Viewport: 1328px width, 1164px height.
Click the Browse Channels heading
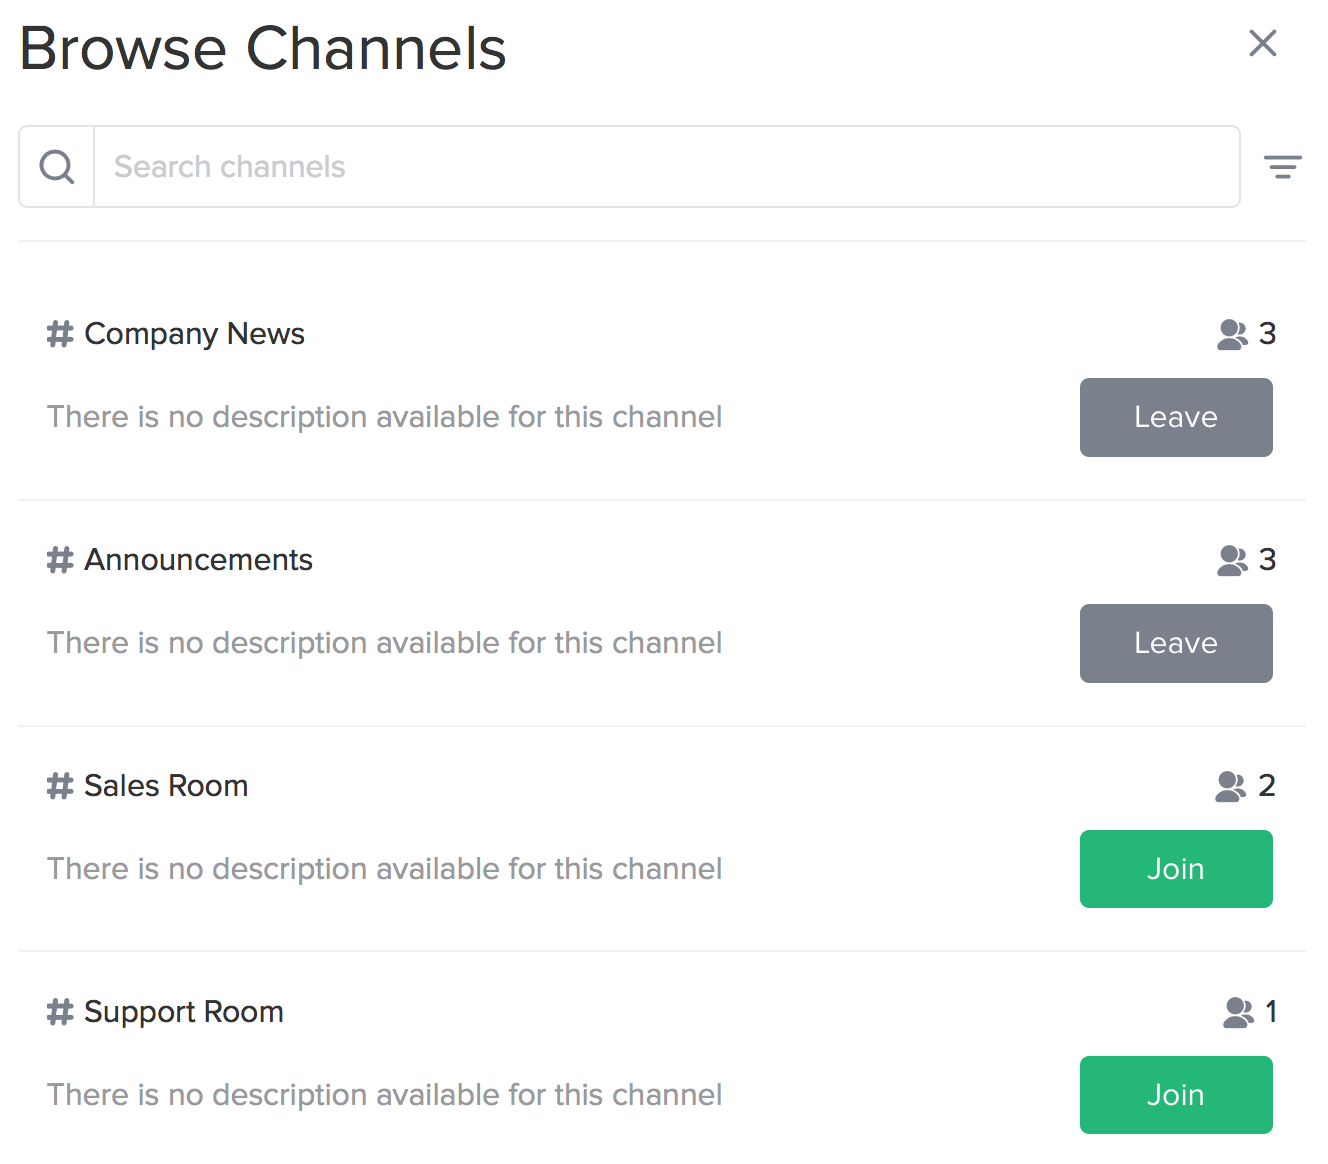pos(263,48)
